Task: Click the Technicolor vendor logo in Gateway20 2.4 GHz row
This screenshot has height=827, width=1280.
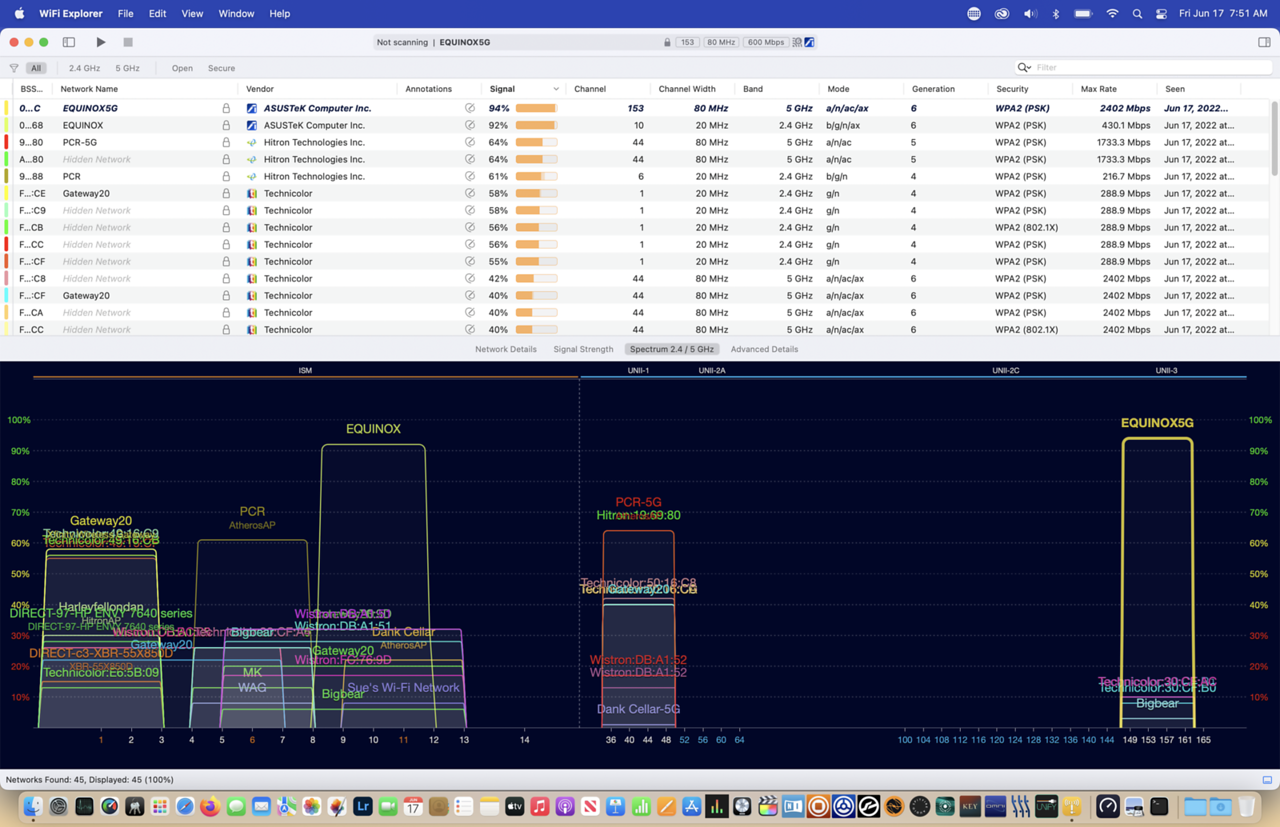Action: coord(252,193)
